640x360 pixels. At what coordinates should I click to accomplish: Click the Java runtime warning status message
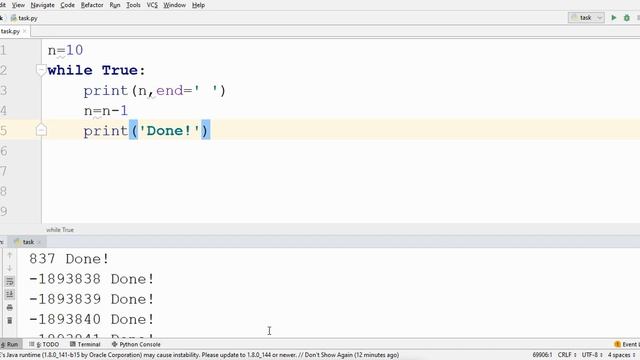(200, 355)
